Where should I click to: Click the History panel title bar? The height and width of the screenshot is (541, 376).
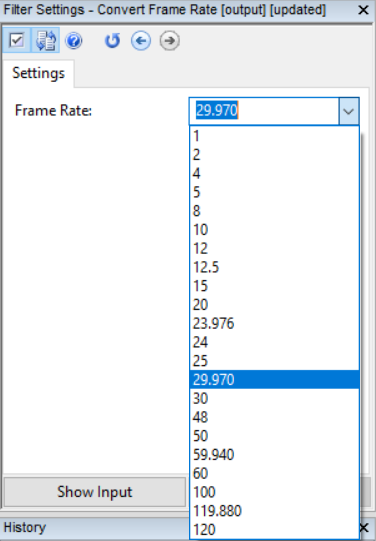point(95,528)
